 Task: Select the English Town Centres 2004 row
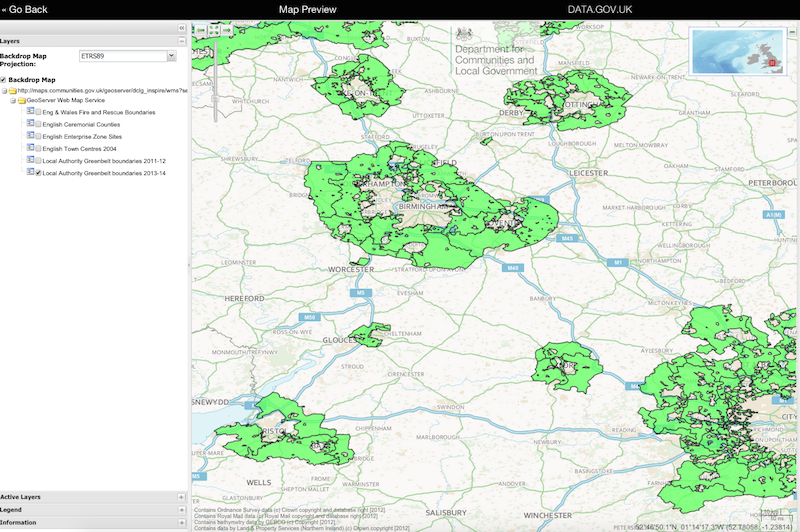click(x=80, y=149)
